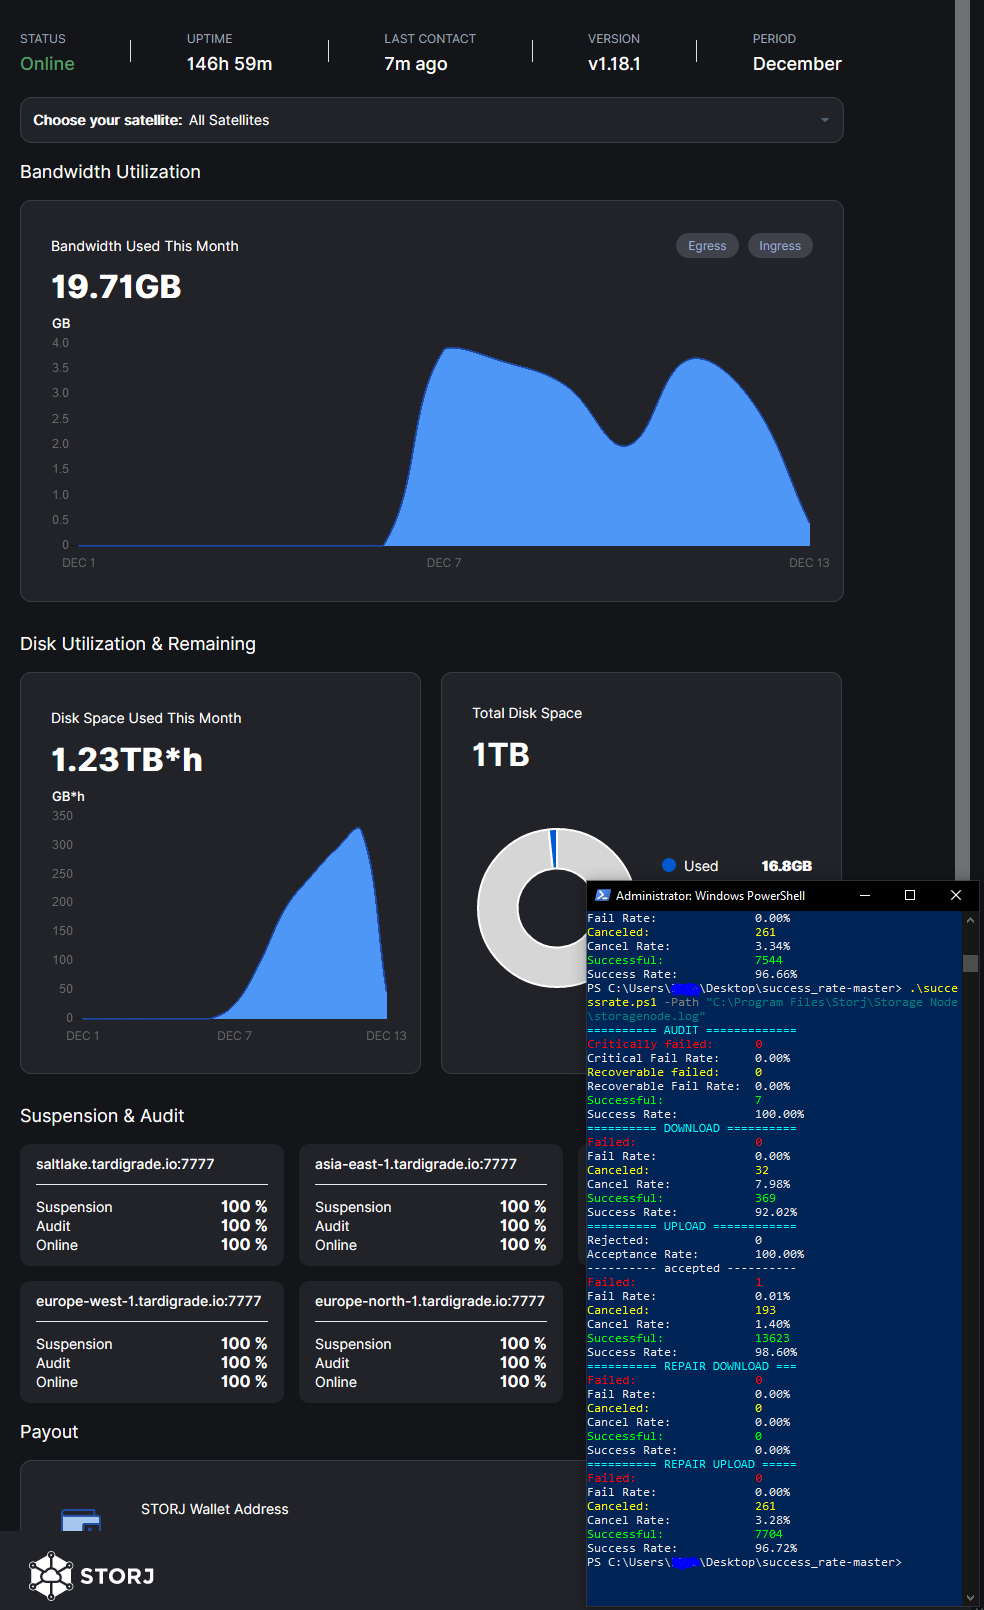Toggle the Egress bandwidth filter

click(707, 246)
